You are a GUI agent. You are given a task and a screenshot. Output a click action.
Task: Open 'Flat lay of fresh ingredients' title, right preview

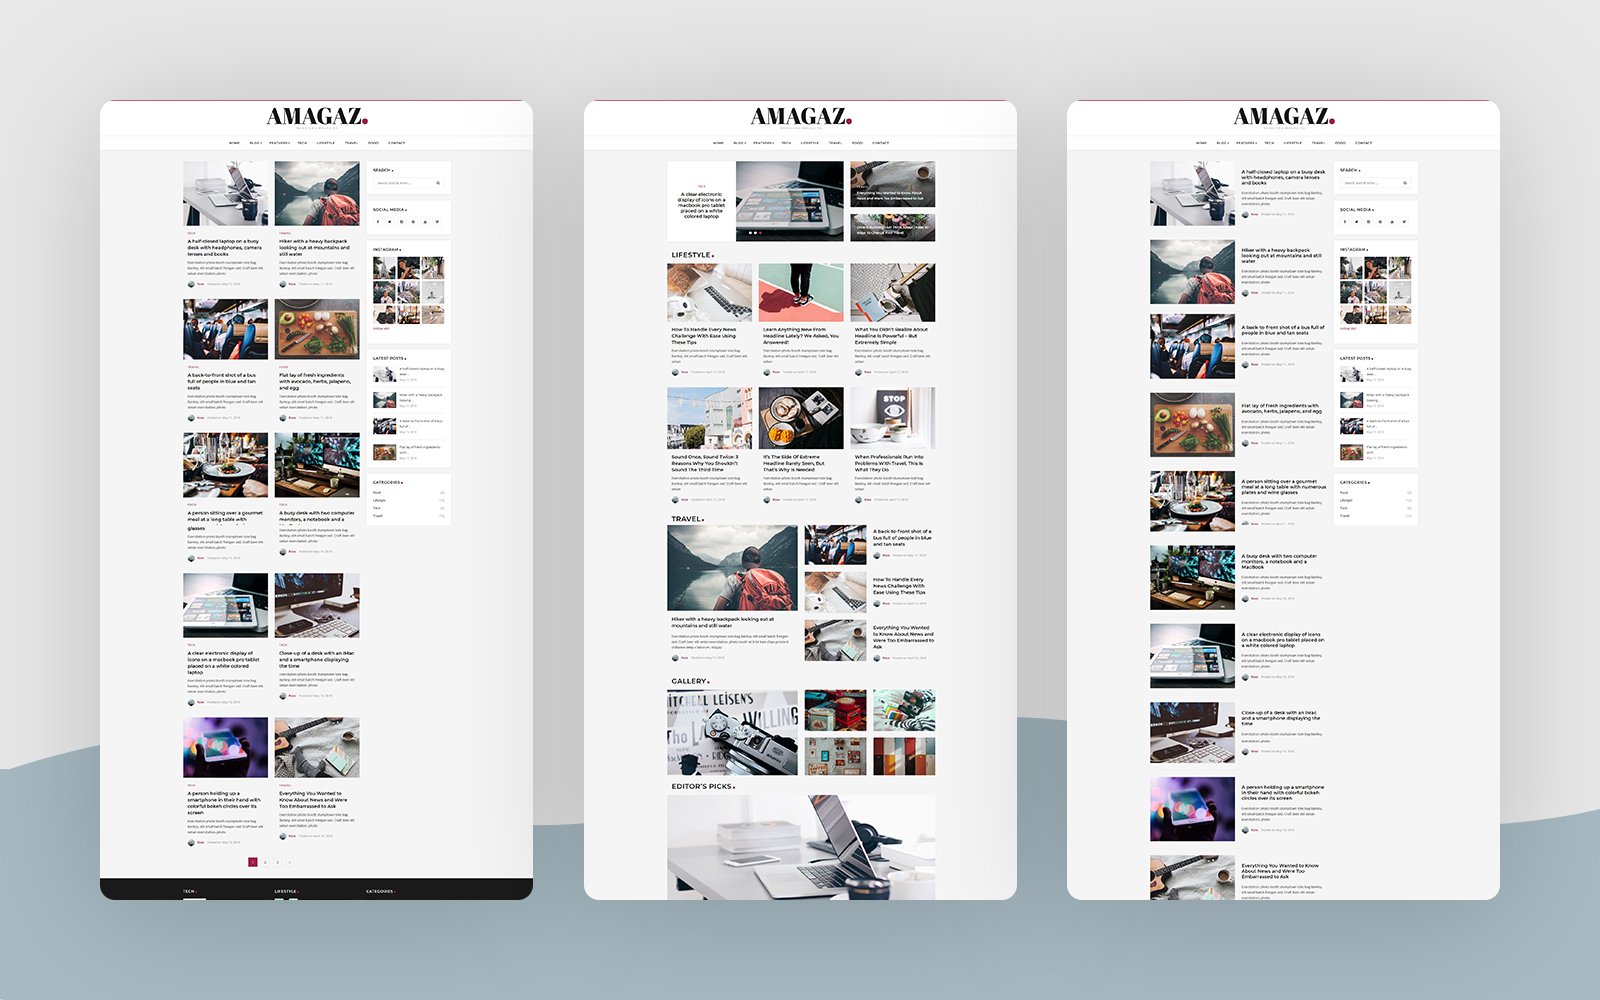coord(1282,408)
